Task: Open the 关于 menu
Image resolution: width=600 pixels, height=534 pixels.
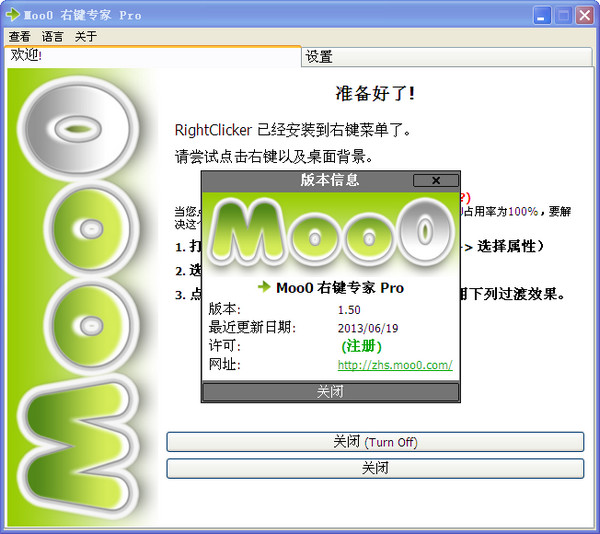Action: 86,37
